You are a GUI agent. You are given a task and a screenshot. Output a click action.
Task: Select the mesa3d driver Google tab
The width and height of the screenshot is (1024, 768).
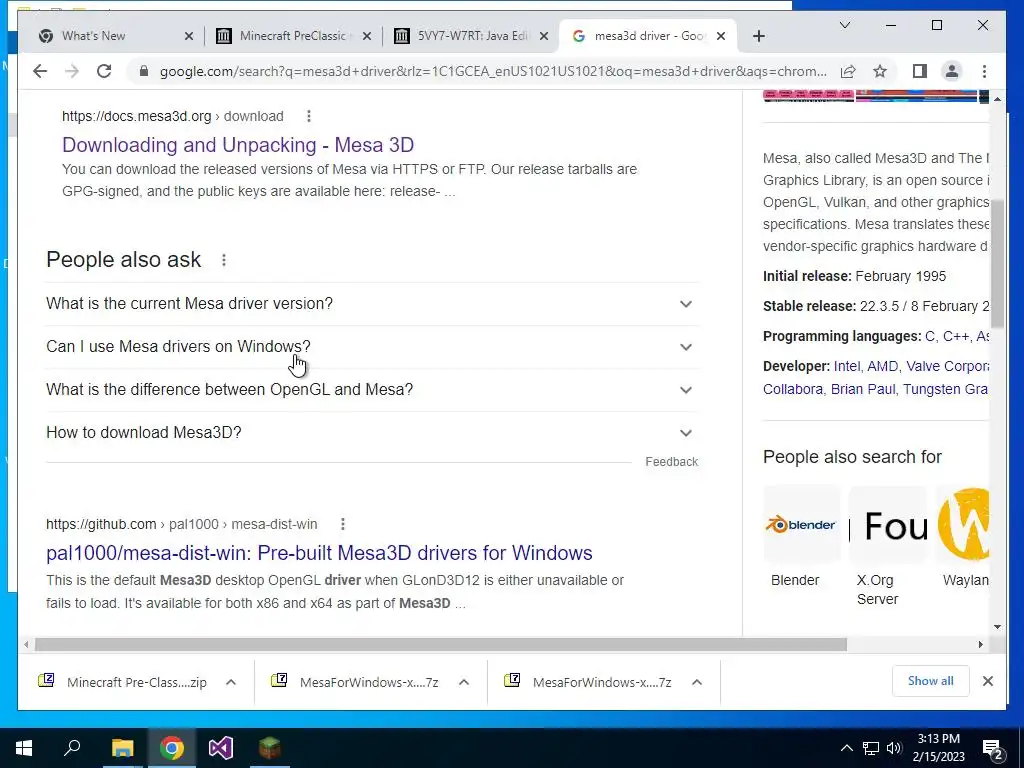(x=647, y=36)
